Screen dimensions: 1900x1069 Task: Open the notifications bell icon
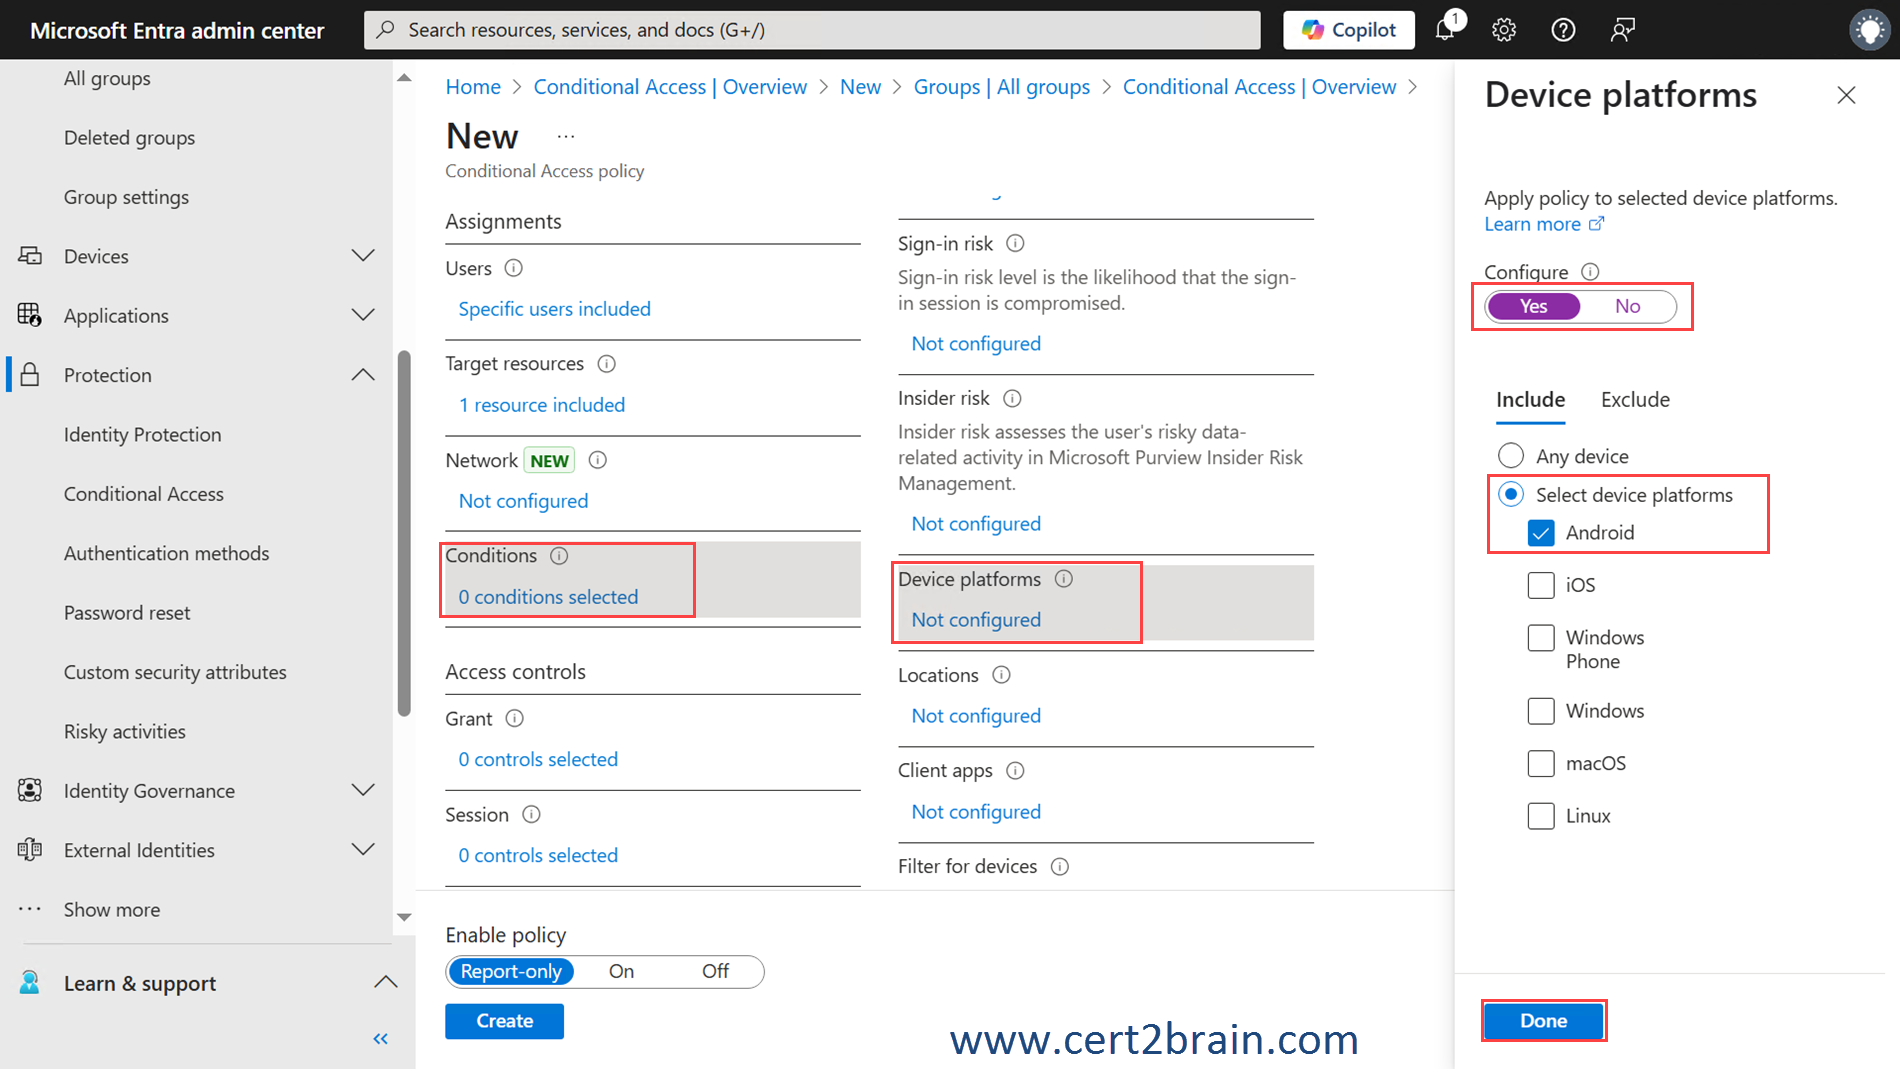click(1446, 29)
